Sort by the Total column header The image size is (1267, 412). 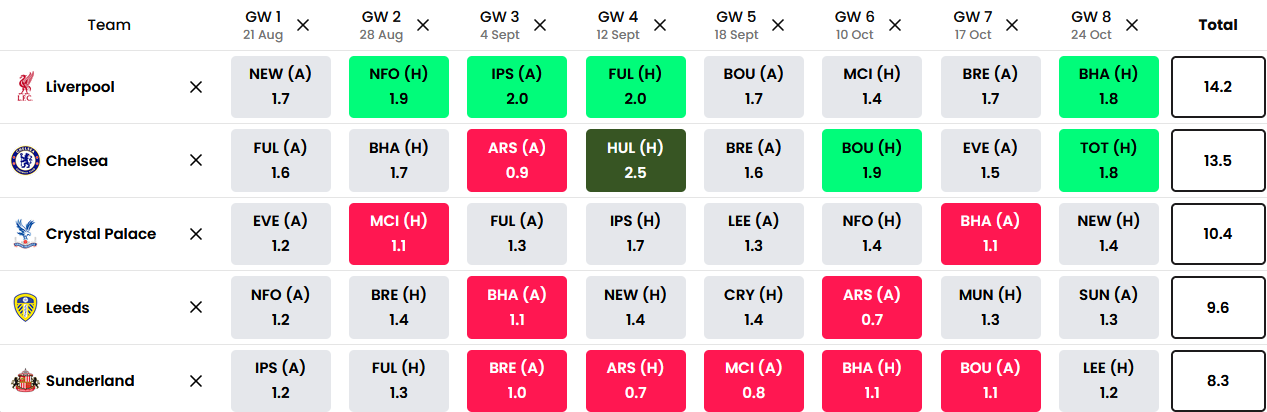pyautogui.click(x=1218, y=25)
